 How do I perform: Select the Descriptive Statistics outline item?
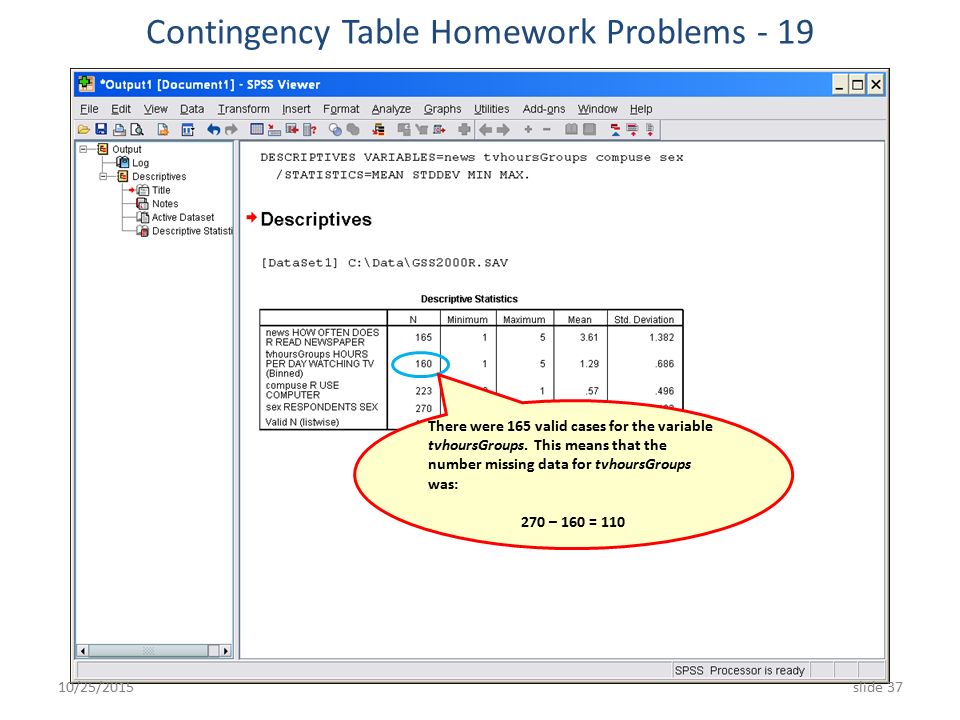192,231
